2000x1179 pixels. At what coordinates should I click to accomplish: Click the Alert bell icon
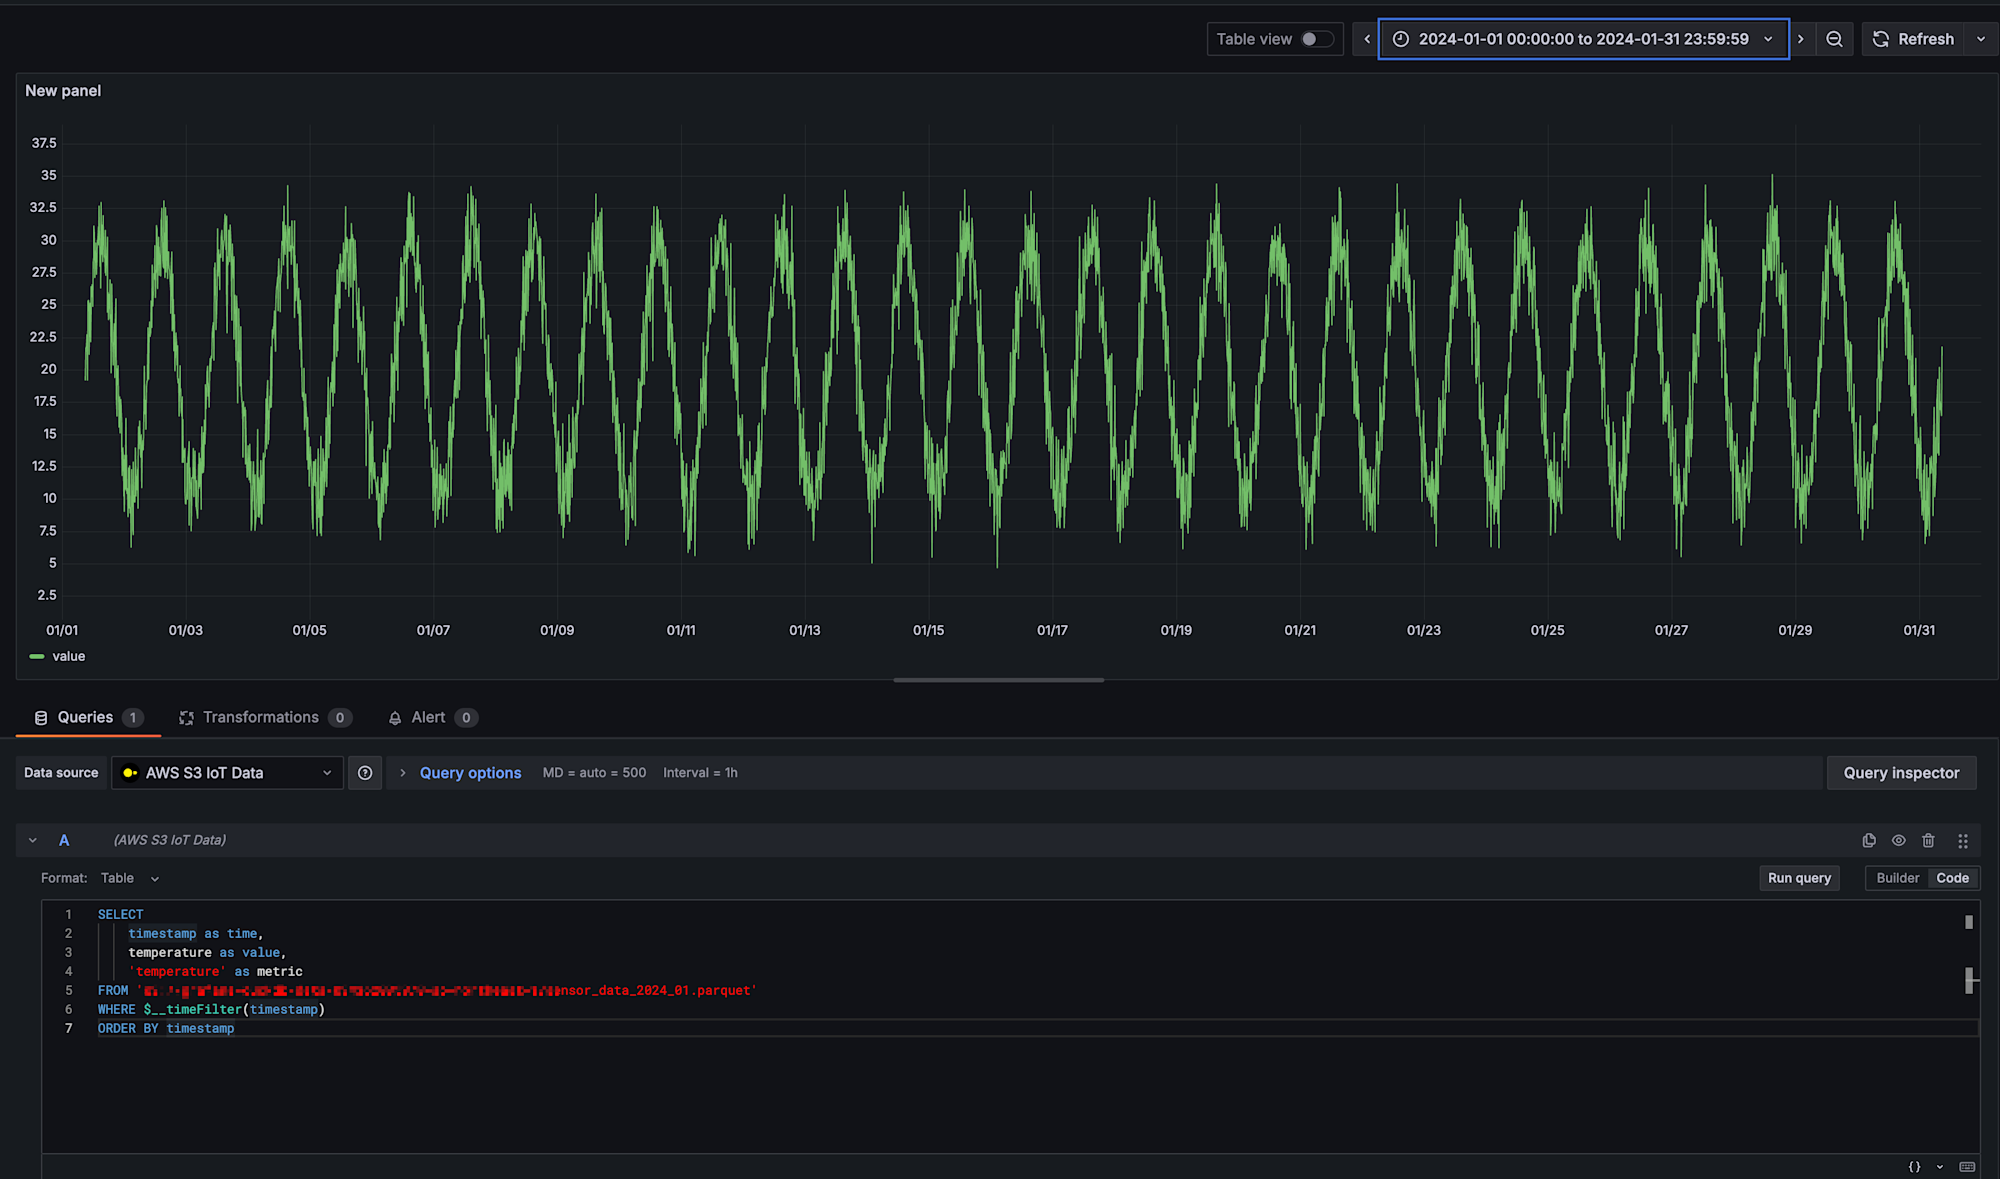tap(395, 718)
